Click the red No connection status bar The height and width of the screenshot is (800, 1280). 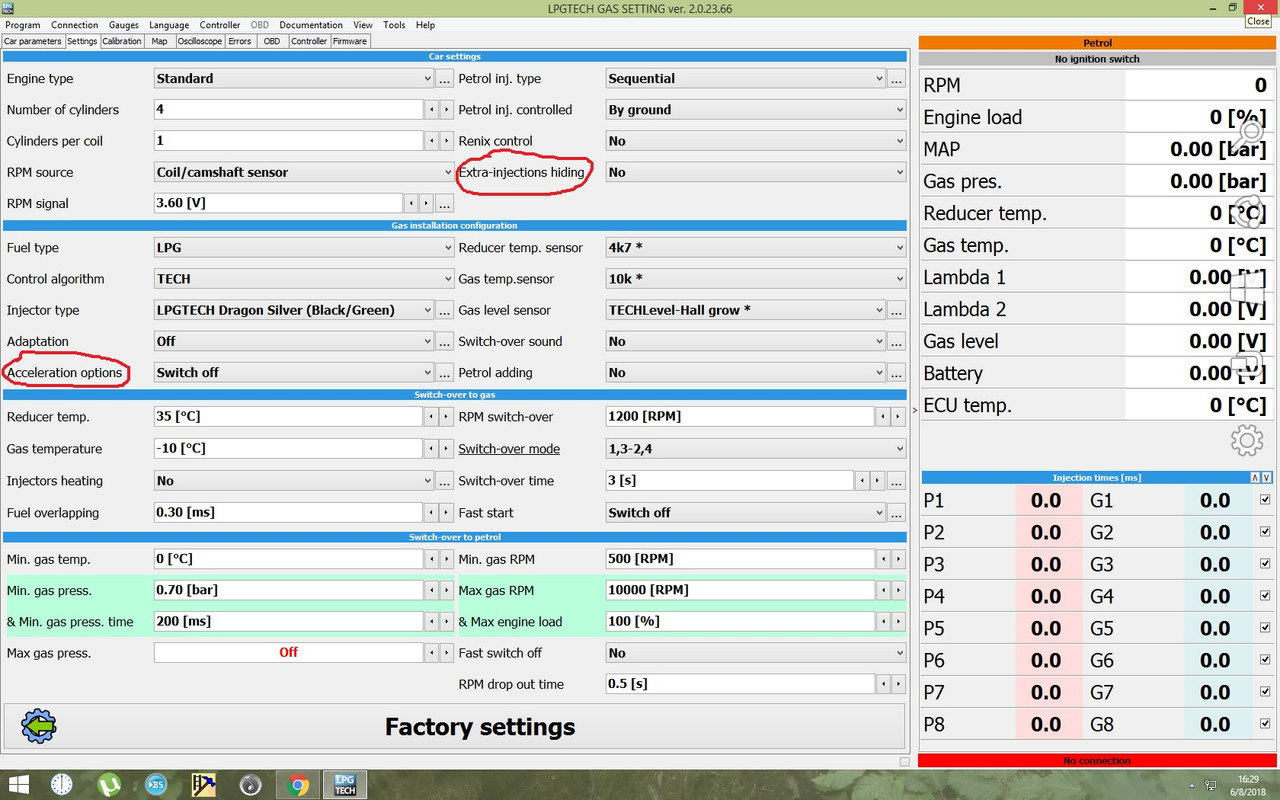pos(1097,761)
